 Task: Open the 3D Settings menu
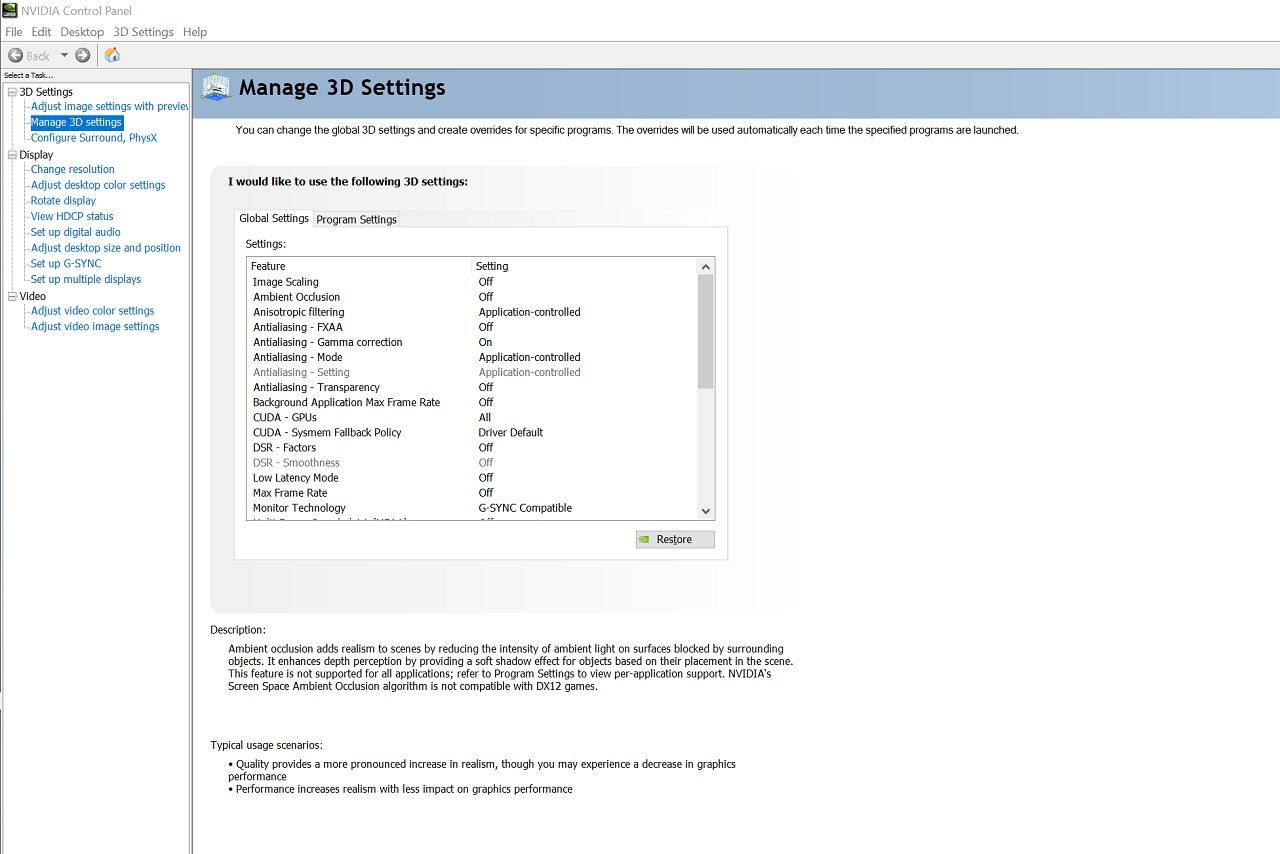[143, 32]
